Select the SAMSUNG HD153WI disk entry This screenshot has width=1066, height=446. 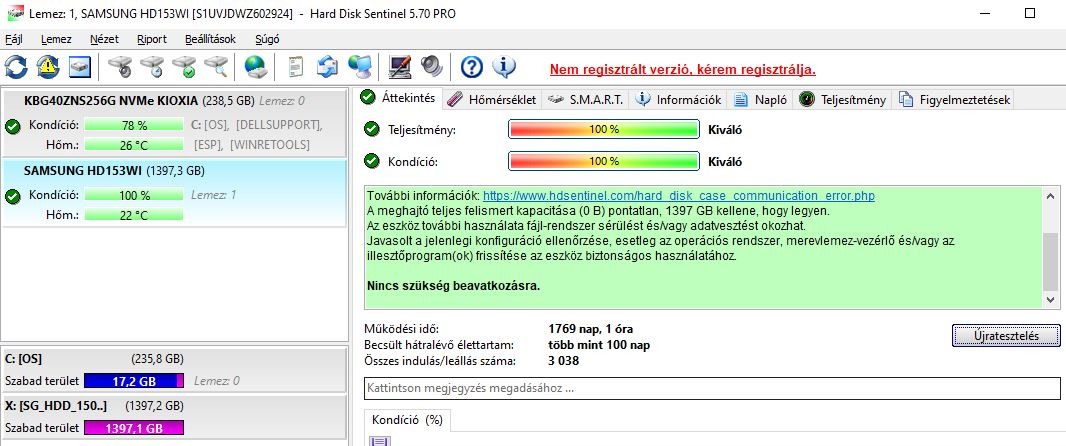(x=174, y=193)
